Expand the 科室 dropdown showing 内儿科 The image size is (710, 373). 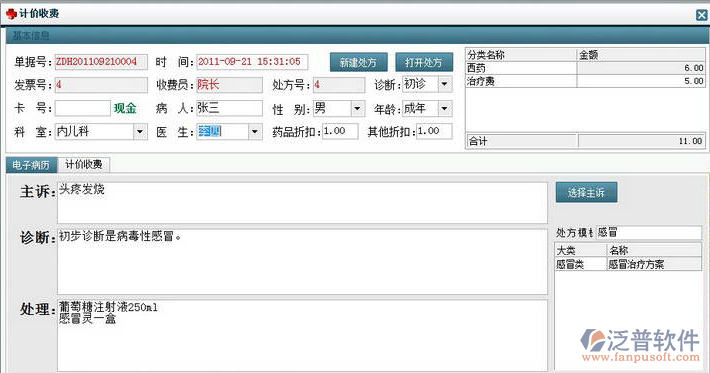coord(140,132)
